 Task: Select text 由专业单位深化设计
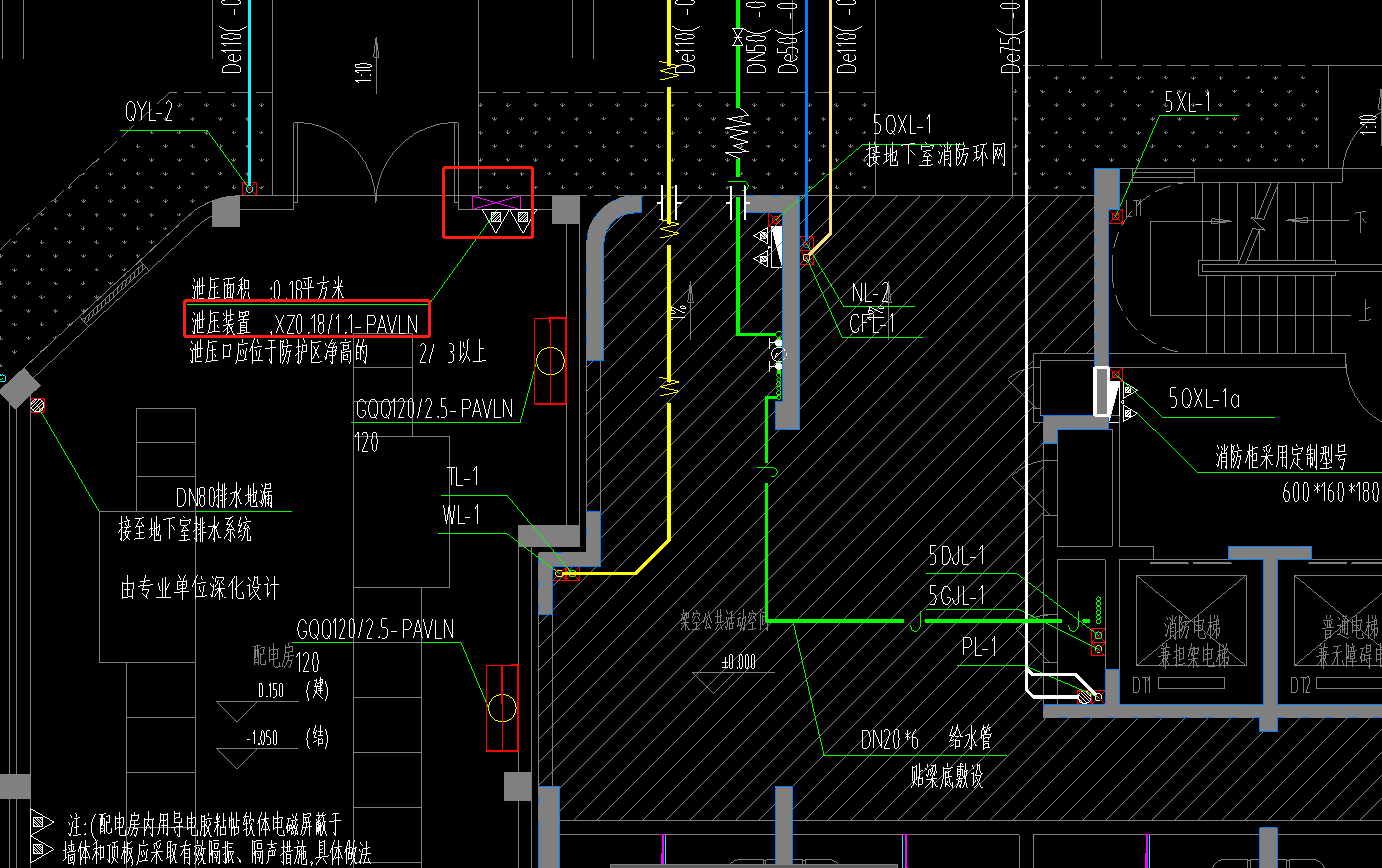pyautogui.click(x=199, y=588)
